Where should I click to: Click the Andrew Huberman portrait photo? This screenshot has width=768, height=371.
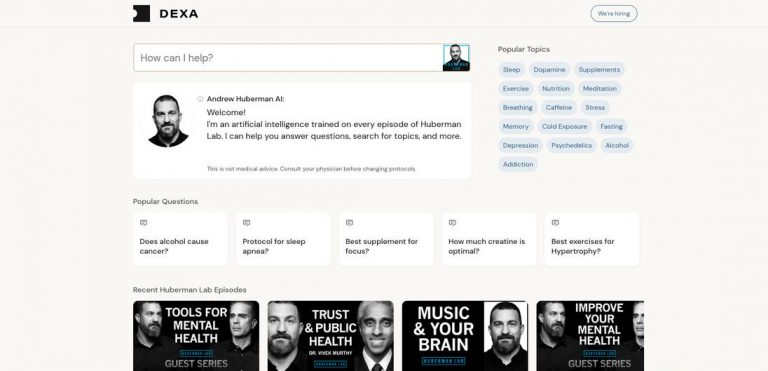pyautogui.click(x=168, y=121)
